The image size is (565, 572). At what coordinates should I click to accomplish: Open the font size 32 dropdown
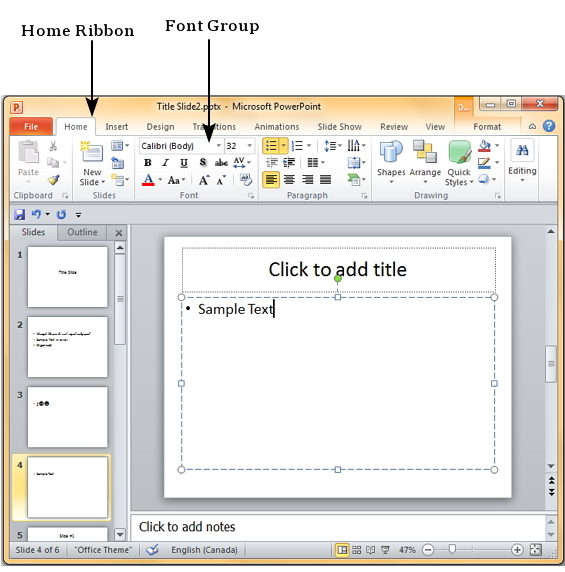point(249,146)
